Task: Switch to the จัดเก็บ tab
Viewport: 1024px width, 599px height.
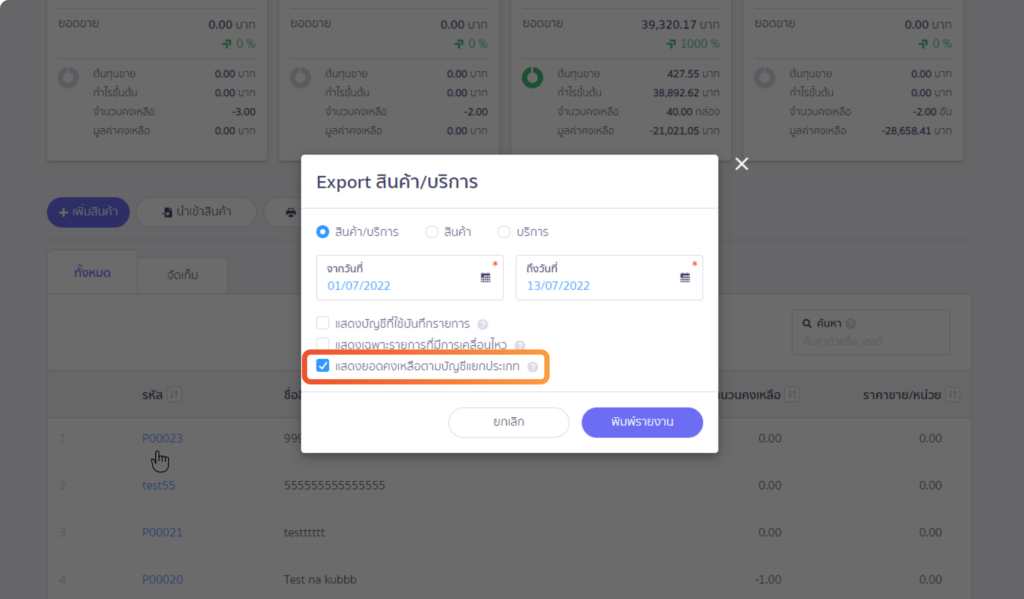Action: (182, 275)
